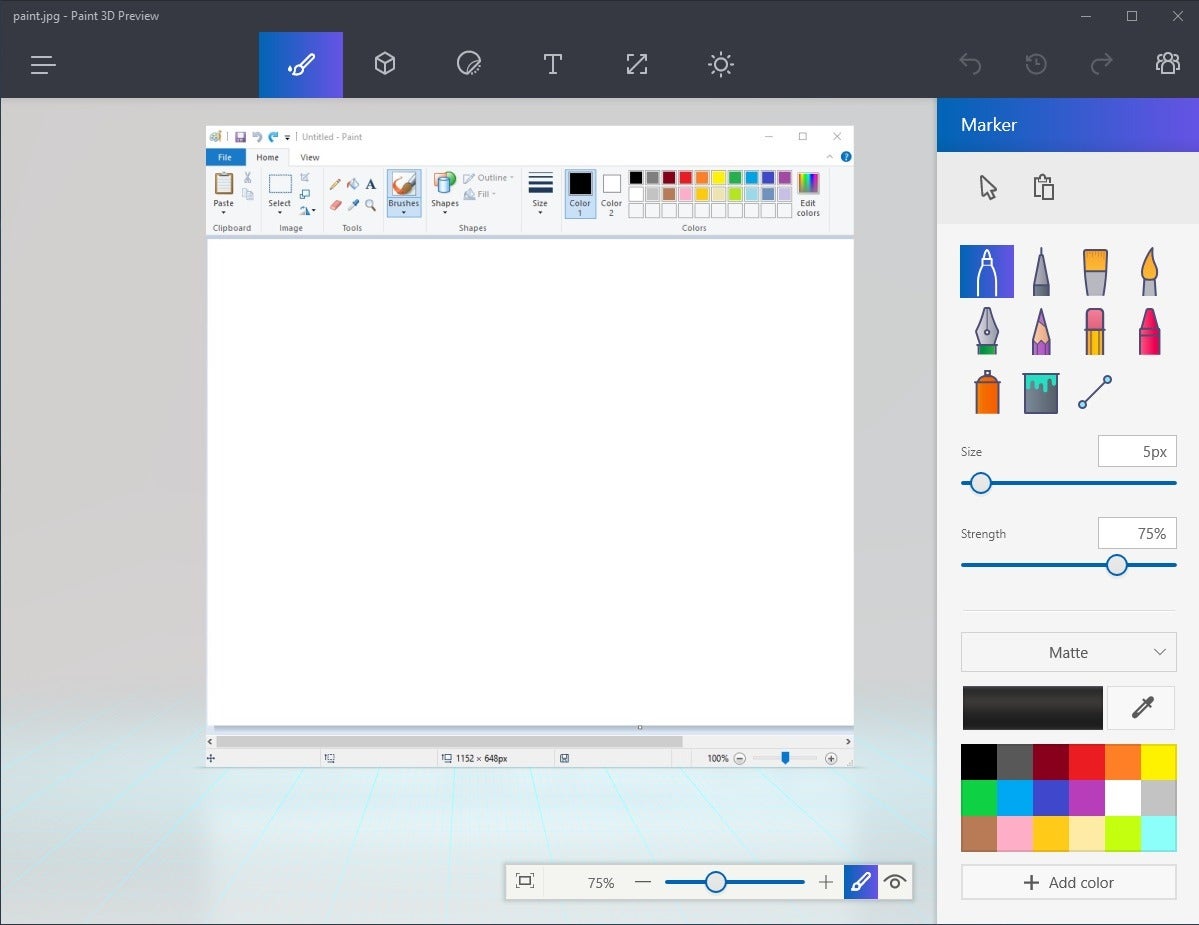
Task: Switch to the View tab in classic Paint
Action: 309,157
